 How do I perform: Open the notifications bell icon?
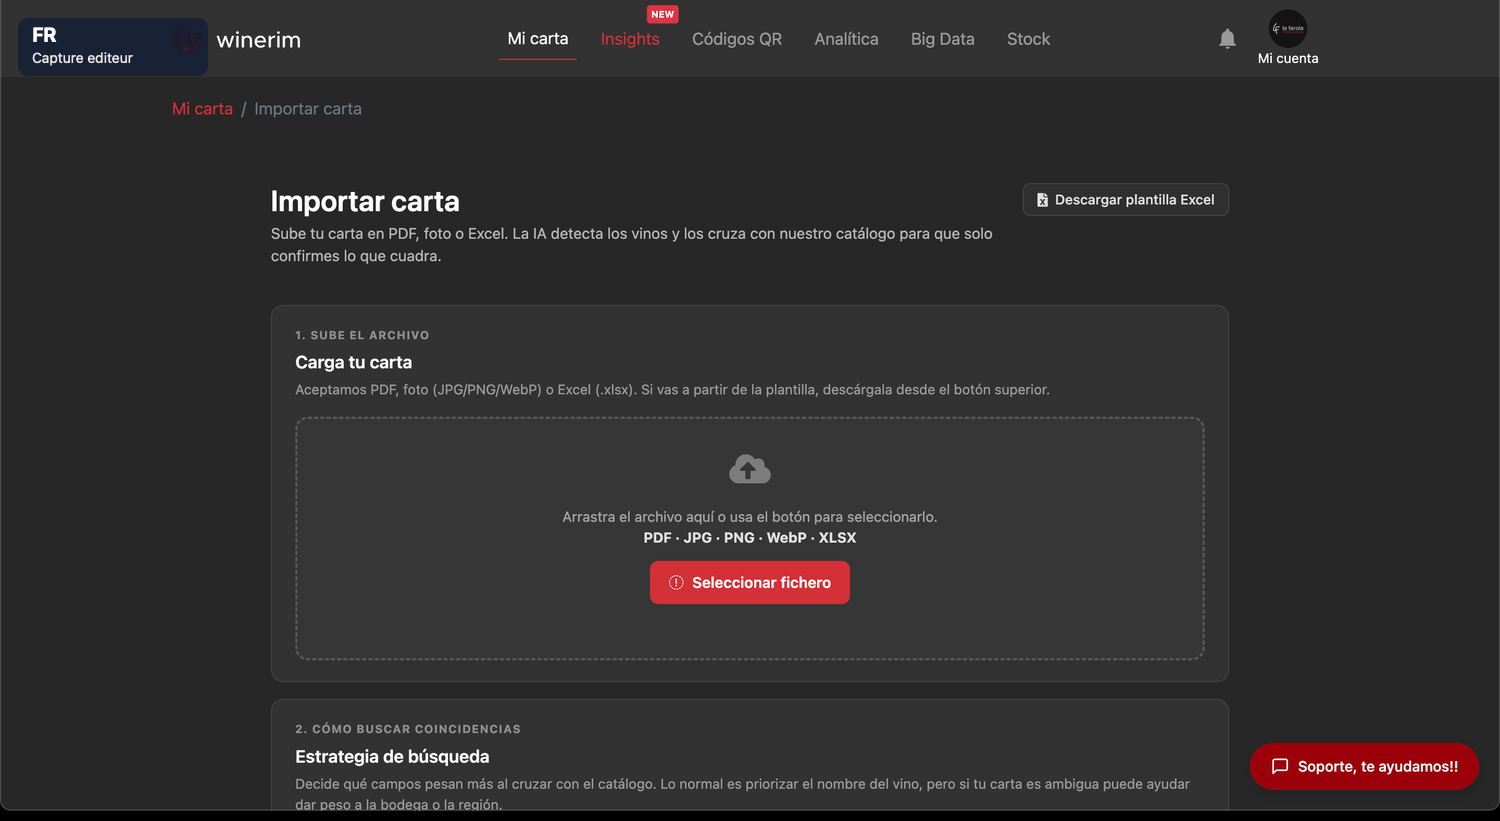pyautogui.click(x=1227, y=39)
